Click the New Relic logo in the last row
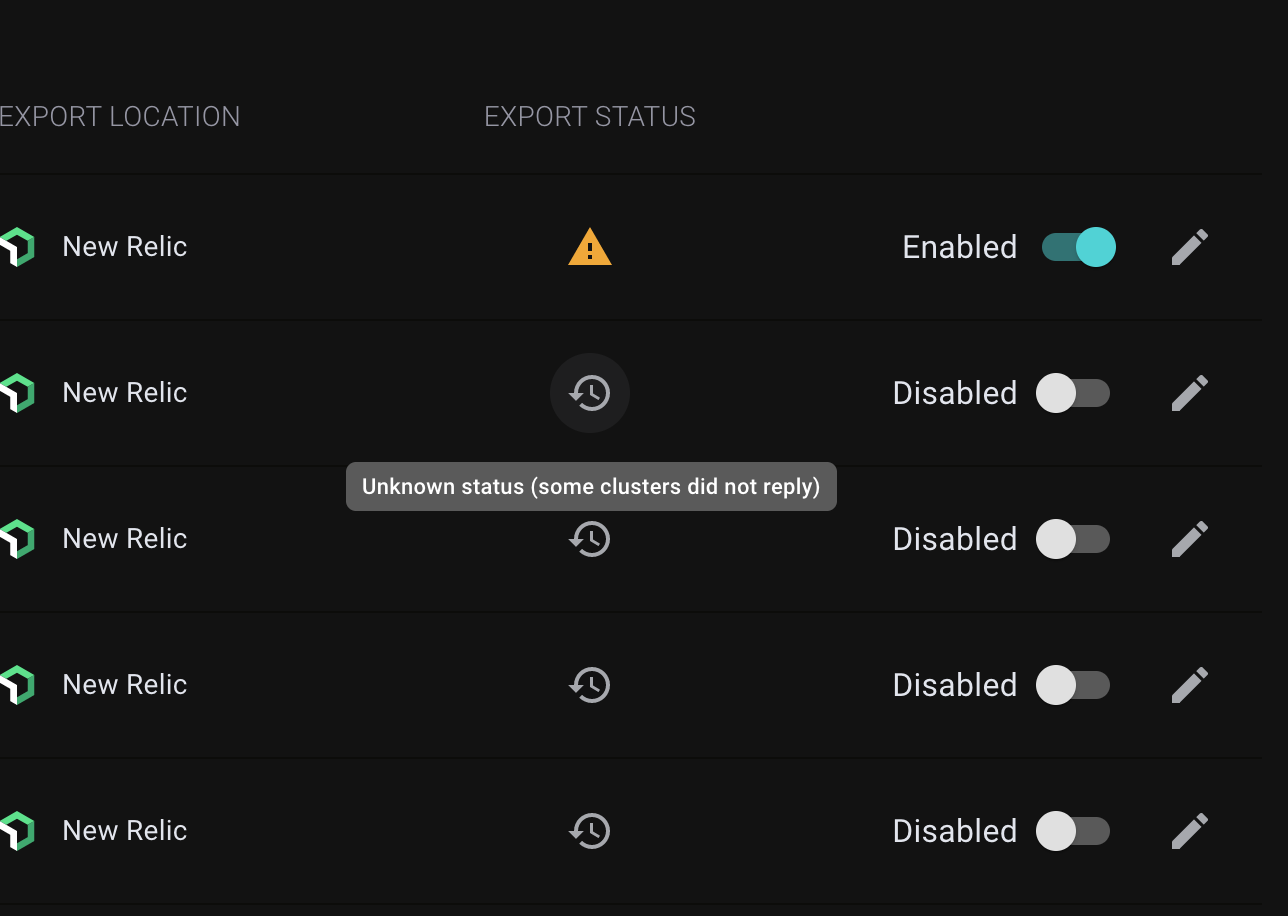Image resolution: width=1288 pixels, height=916 pixels. (18, 831)
